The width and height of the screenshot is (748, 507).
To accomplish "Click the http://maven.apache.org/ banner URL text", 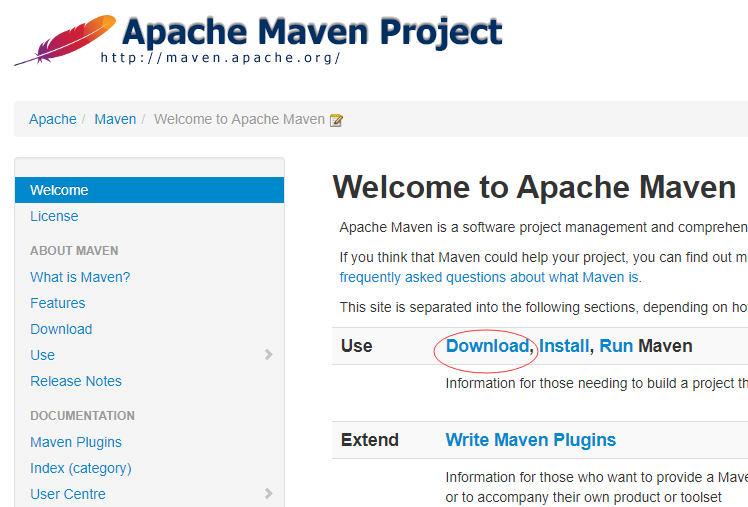I will point(220,58).
